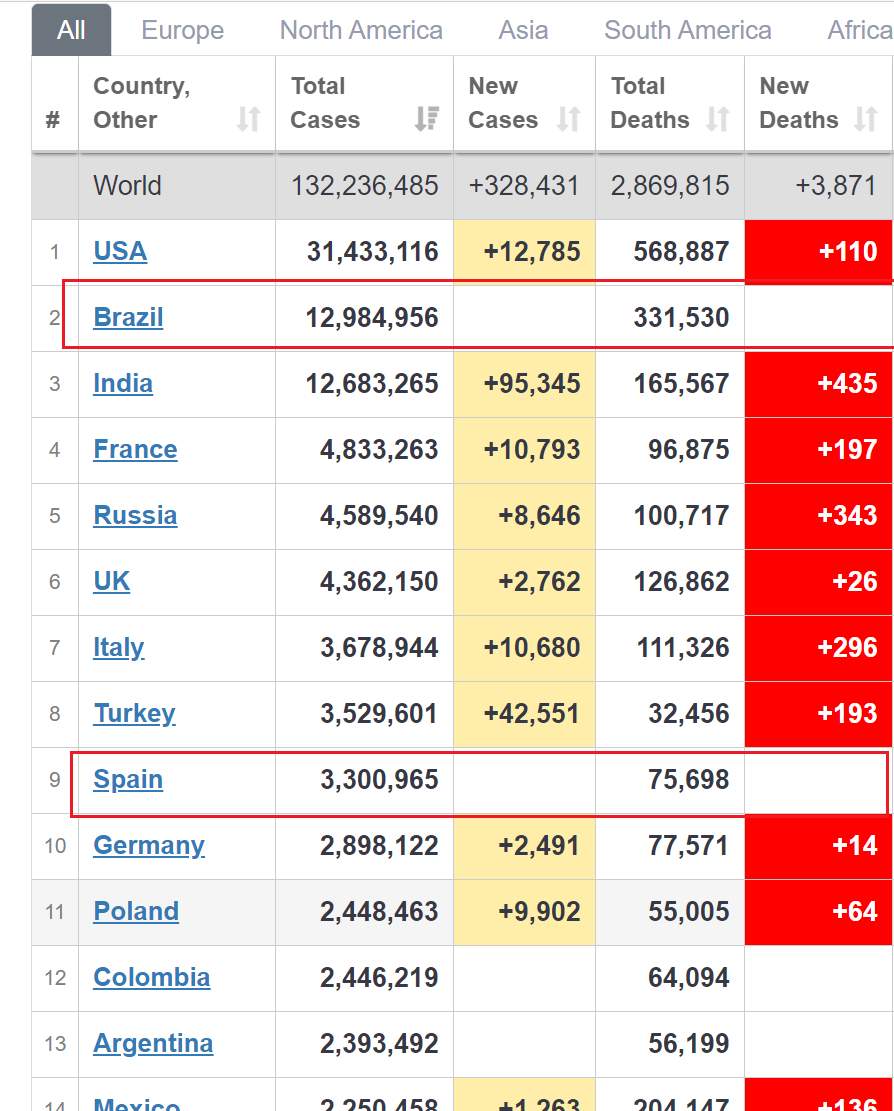Click the Germany link
Image resolution: width=894 pixels, height=1111 pixels.
[x=148, y=845]
